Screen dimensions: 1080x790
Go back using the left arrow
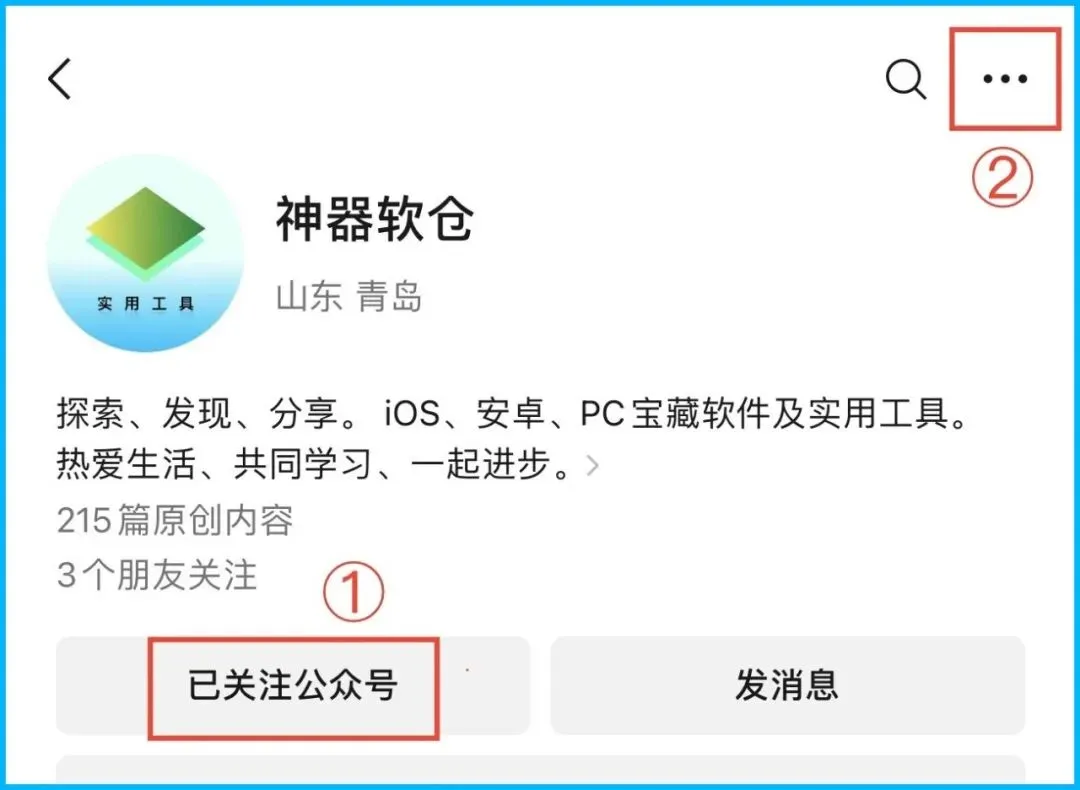(59, 79)
